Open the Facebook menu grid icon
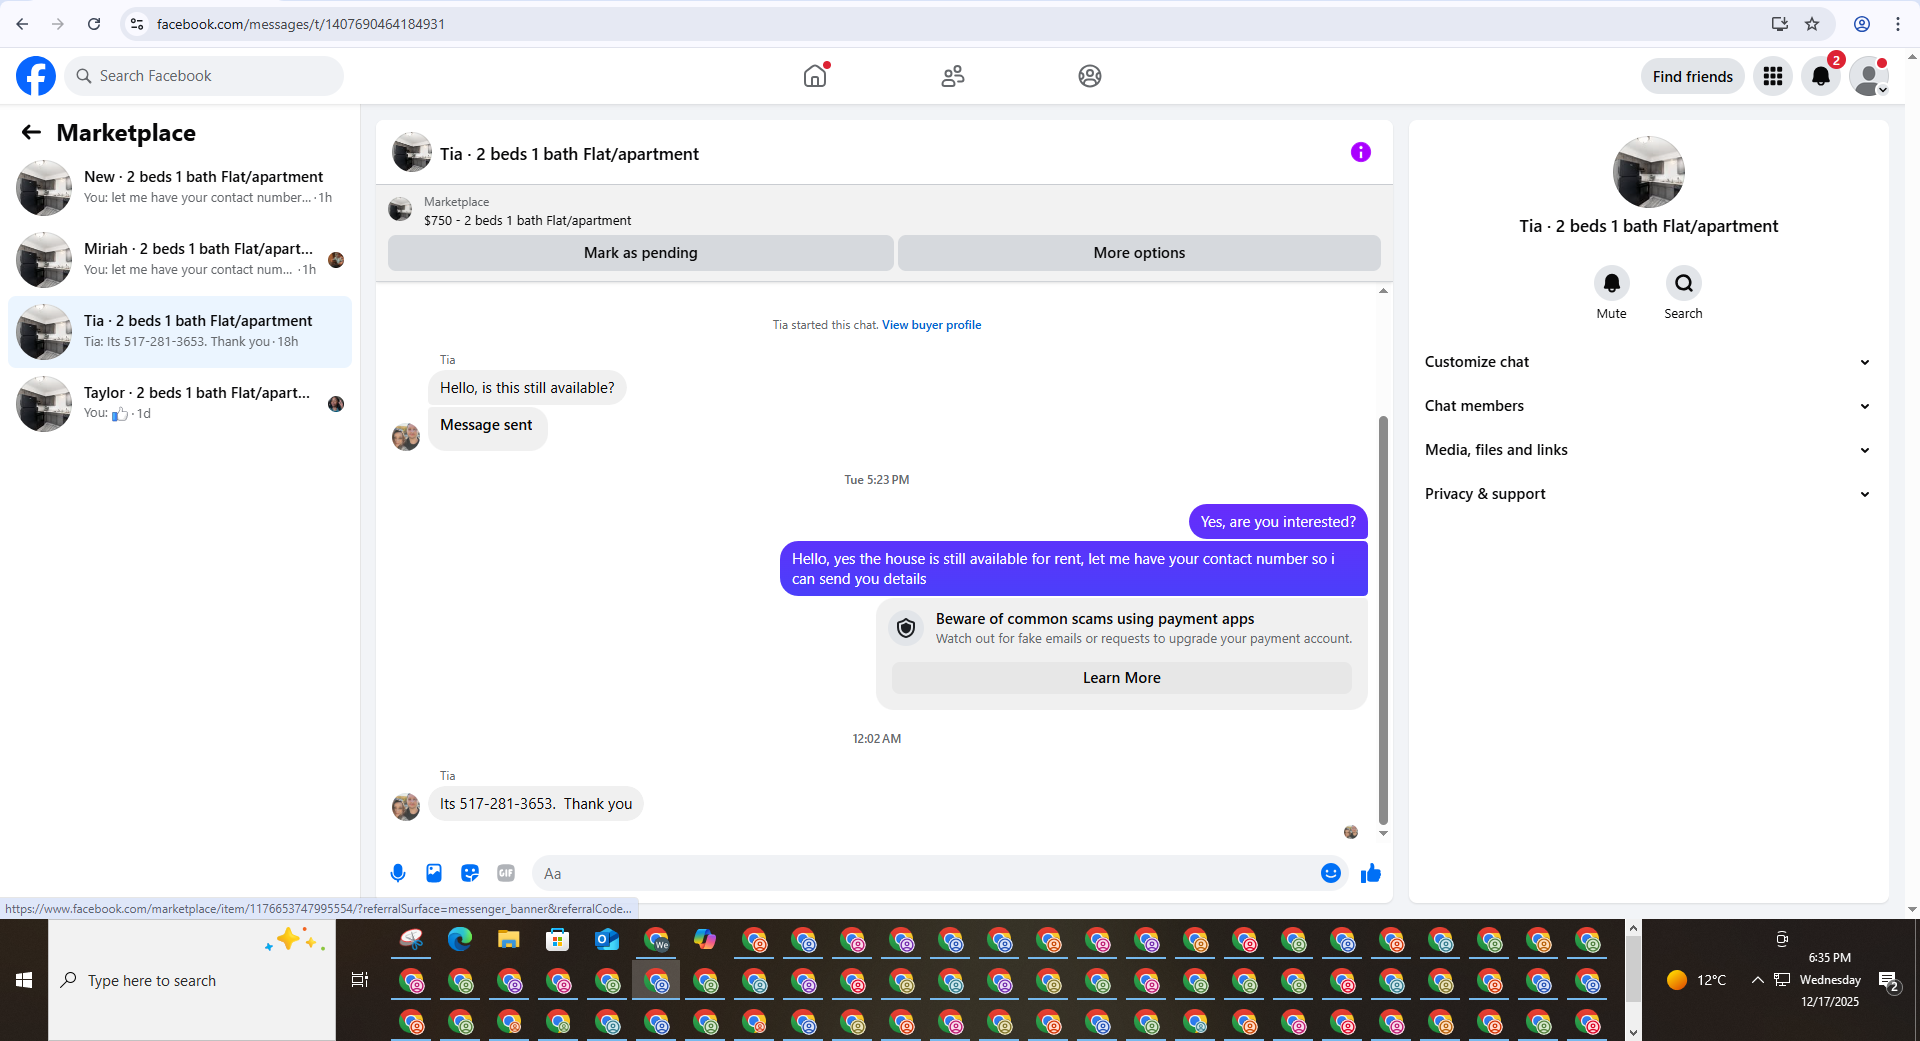 [1773, 76]
